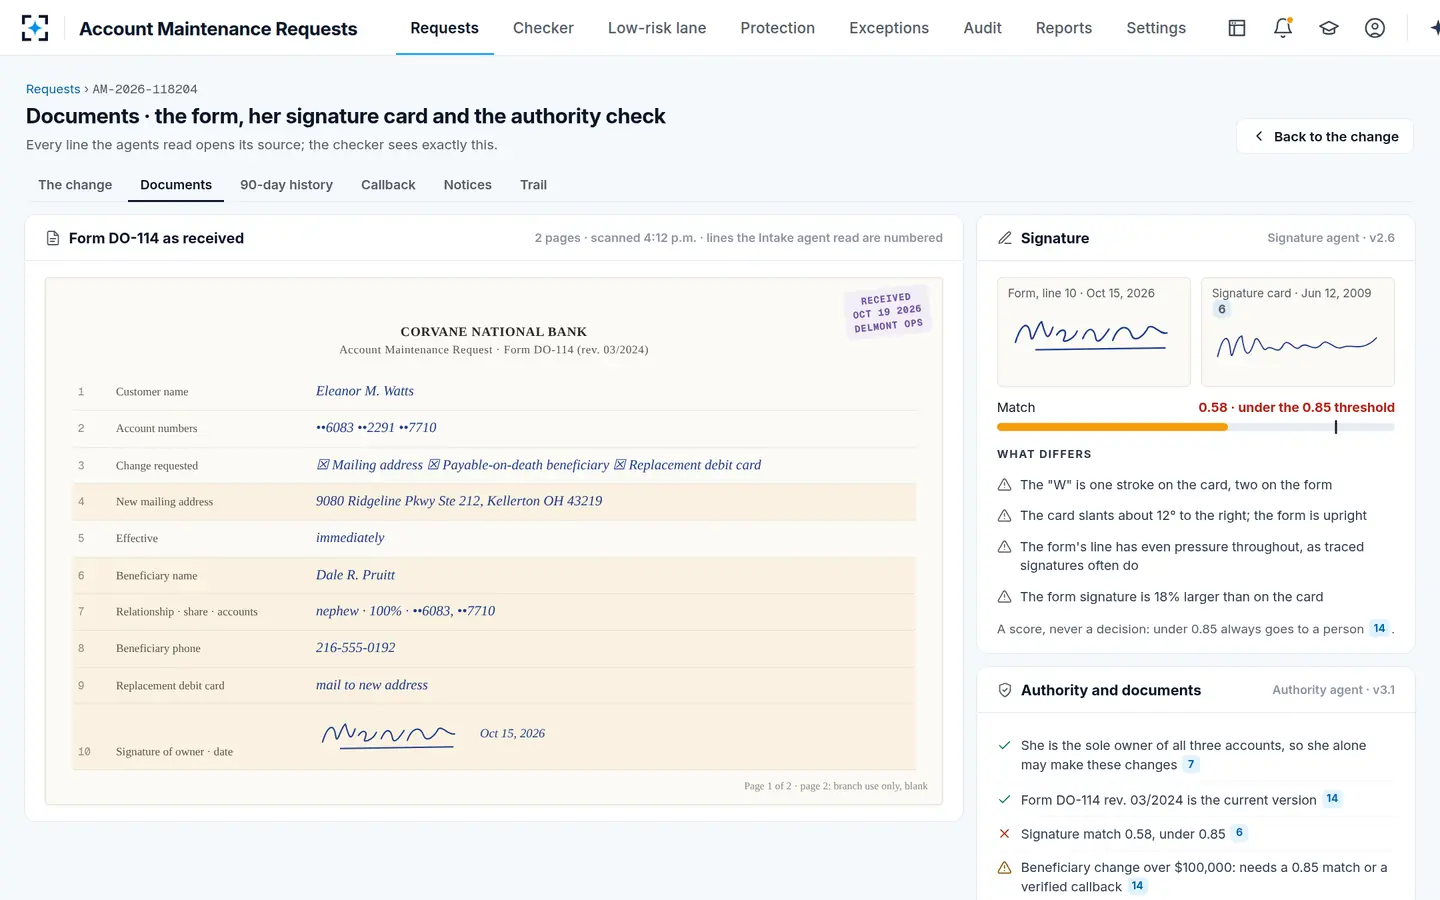Click the warning icon beside card slant difference
Image resolution: width=1440 pixels, height=900 pixels.
(x=1004, y=516)
